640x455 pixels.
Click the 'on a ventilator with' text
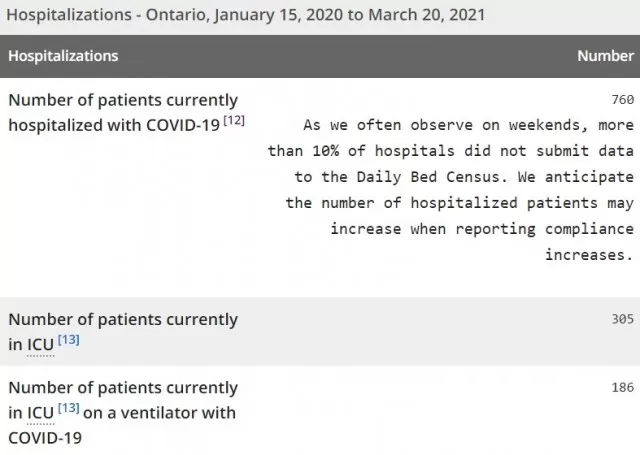160,413
